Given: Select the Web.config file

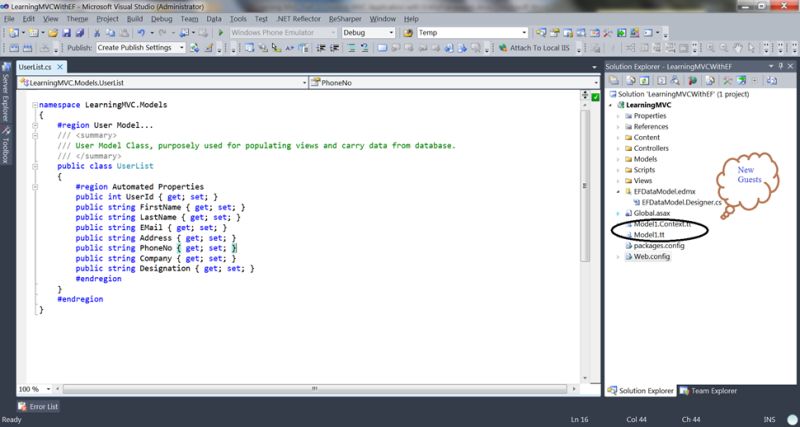Looking at the screenshot, I should coord(652,257).
